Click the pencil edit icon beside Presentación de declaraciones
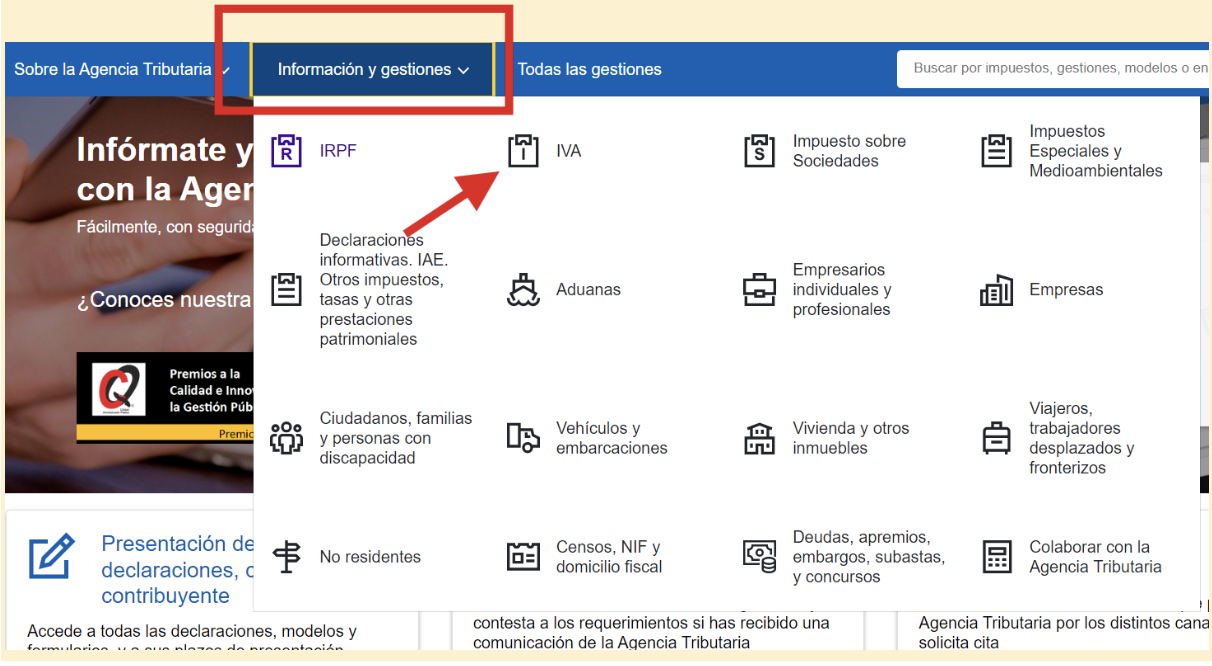 pyautogui.click(x=52, y=557)
